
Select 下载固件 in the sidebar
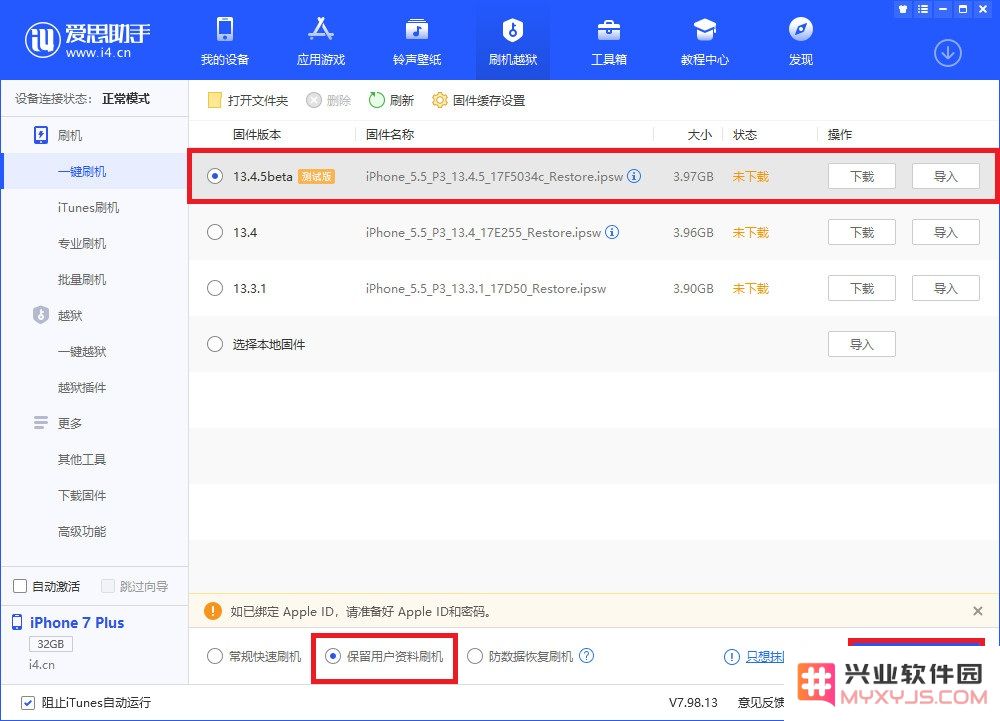coord(82,495)
